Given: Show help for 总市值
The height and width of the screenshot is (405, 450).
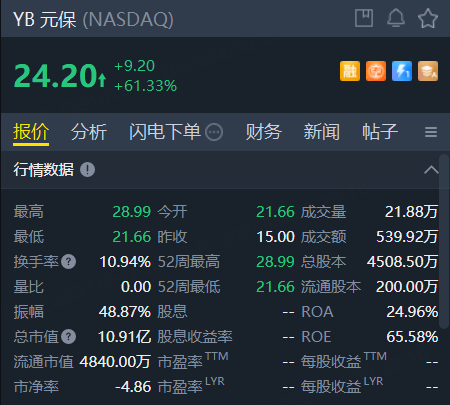Looking at the screenshot, I should click(69, 337).
